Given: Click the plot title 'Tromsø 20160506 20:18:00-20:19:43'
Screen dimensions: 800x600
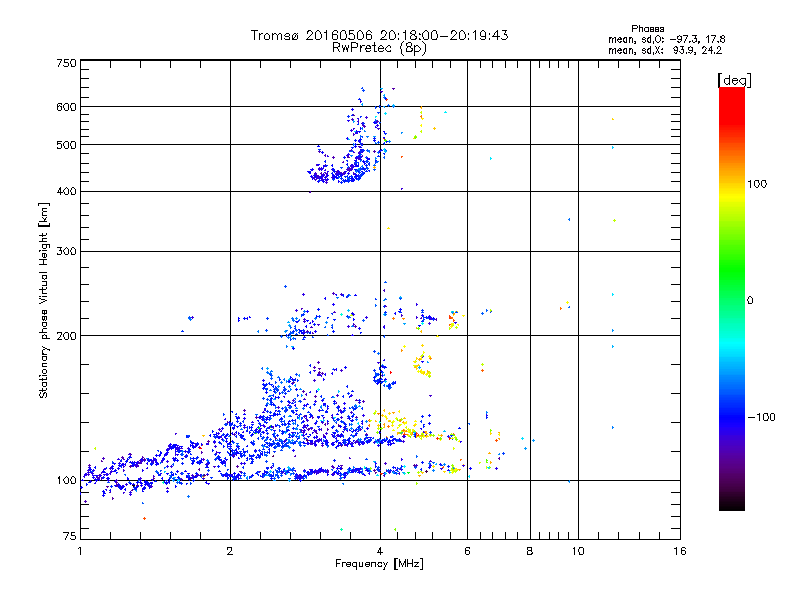Looking at the screenshot, I should point(379,35).
